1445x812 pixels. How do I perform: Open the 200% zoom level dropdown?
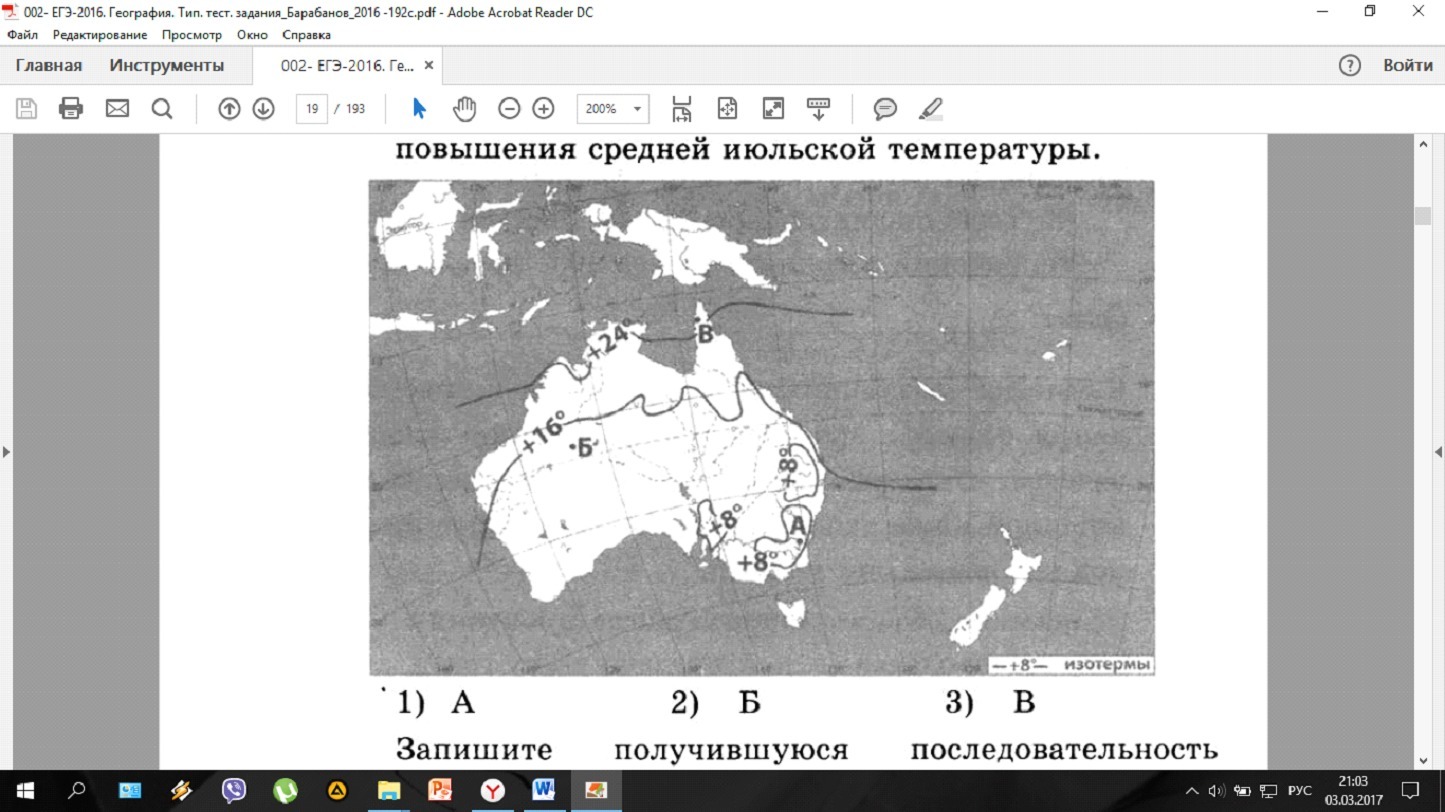click(x=613, y=108)
